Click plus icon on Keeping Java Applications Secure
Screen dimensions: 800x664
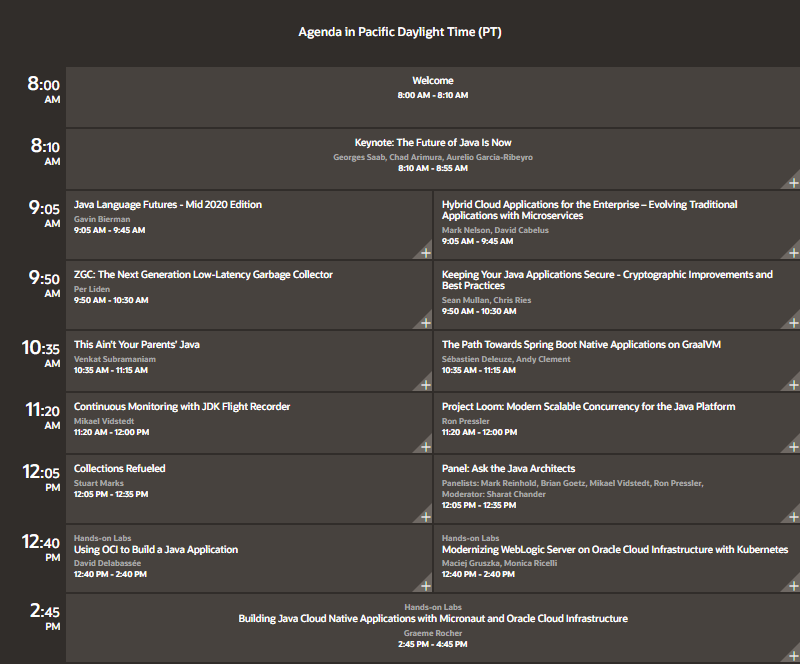click(793, 322)
